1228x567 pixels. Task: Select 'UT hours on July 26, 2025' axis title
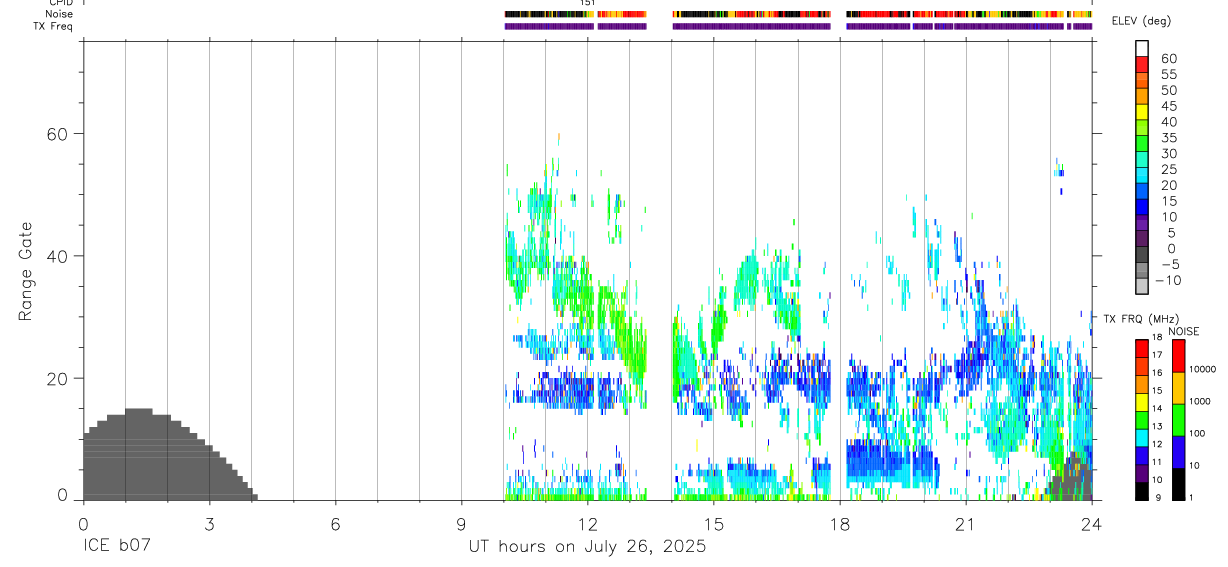(x=587, y=547)
